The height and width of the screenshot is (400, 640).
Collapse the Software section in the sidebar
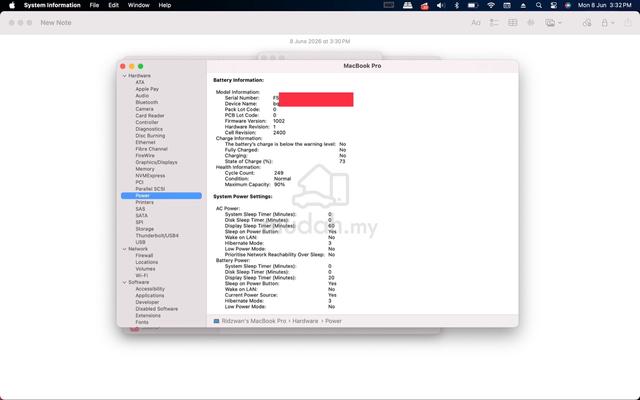tap(124, 282)
